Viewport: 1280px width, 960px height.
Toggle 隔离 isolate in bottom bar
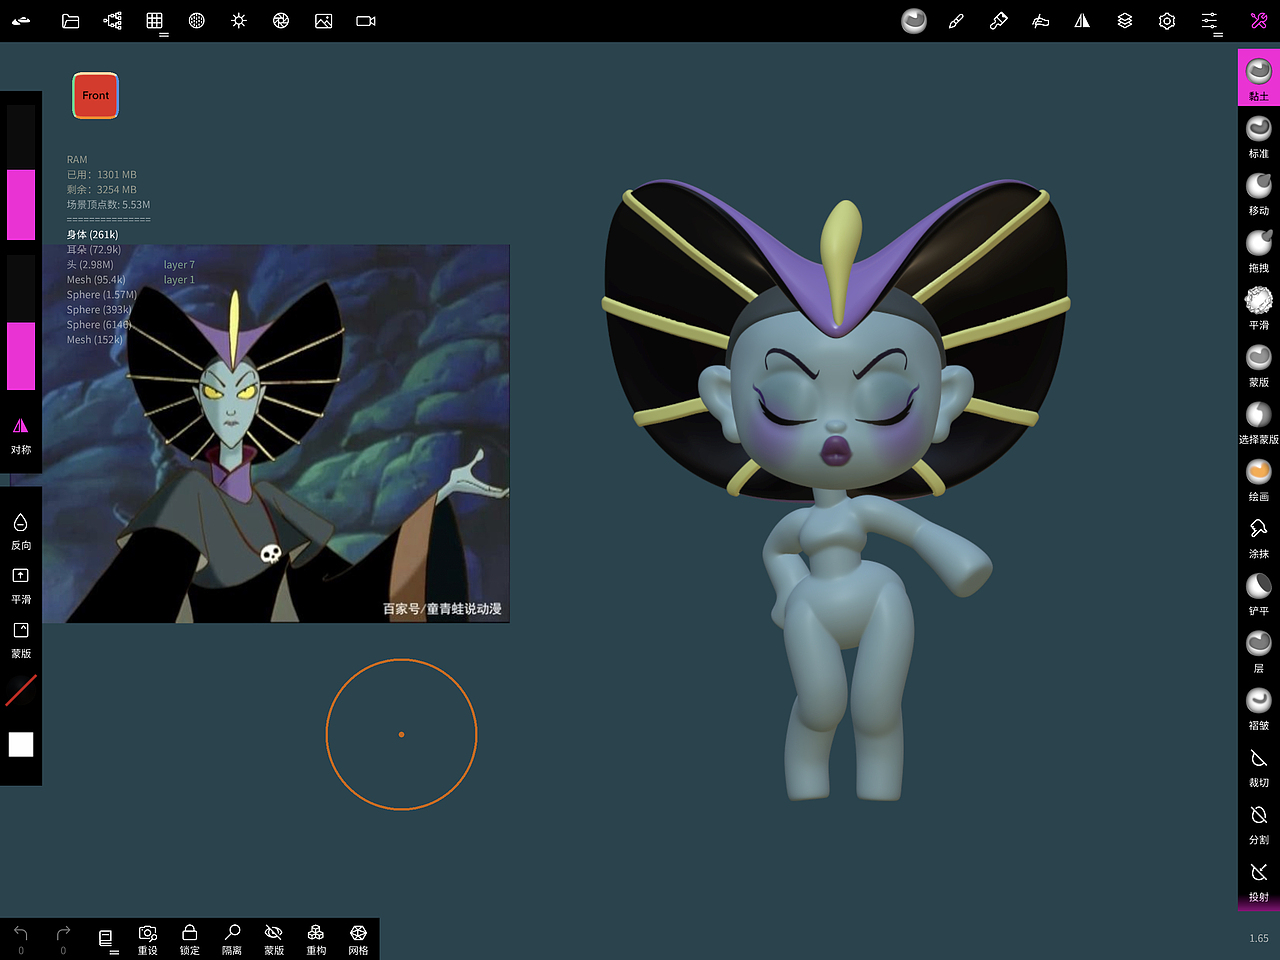(x=232, y=940)
